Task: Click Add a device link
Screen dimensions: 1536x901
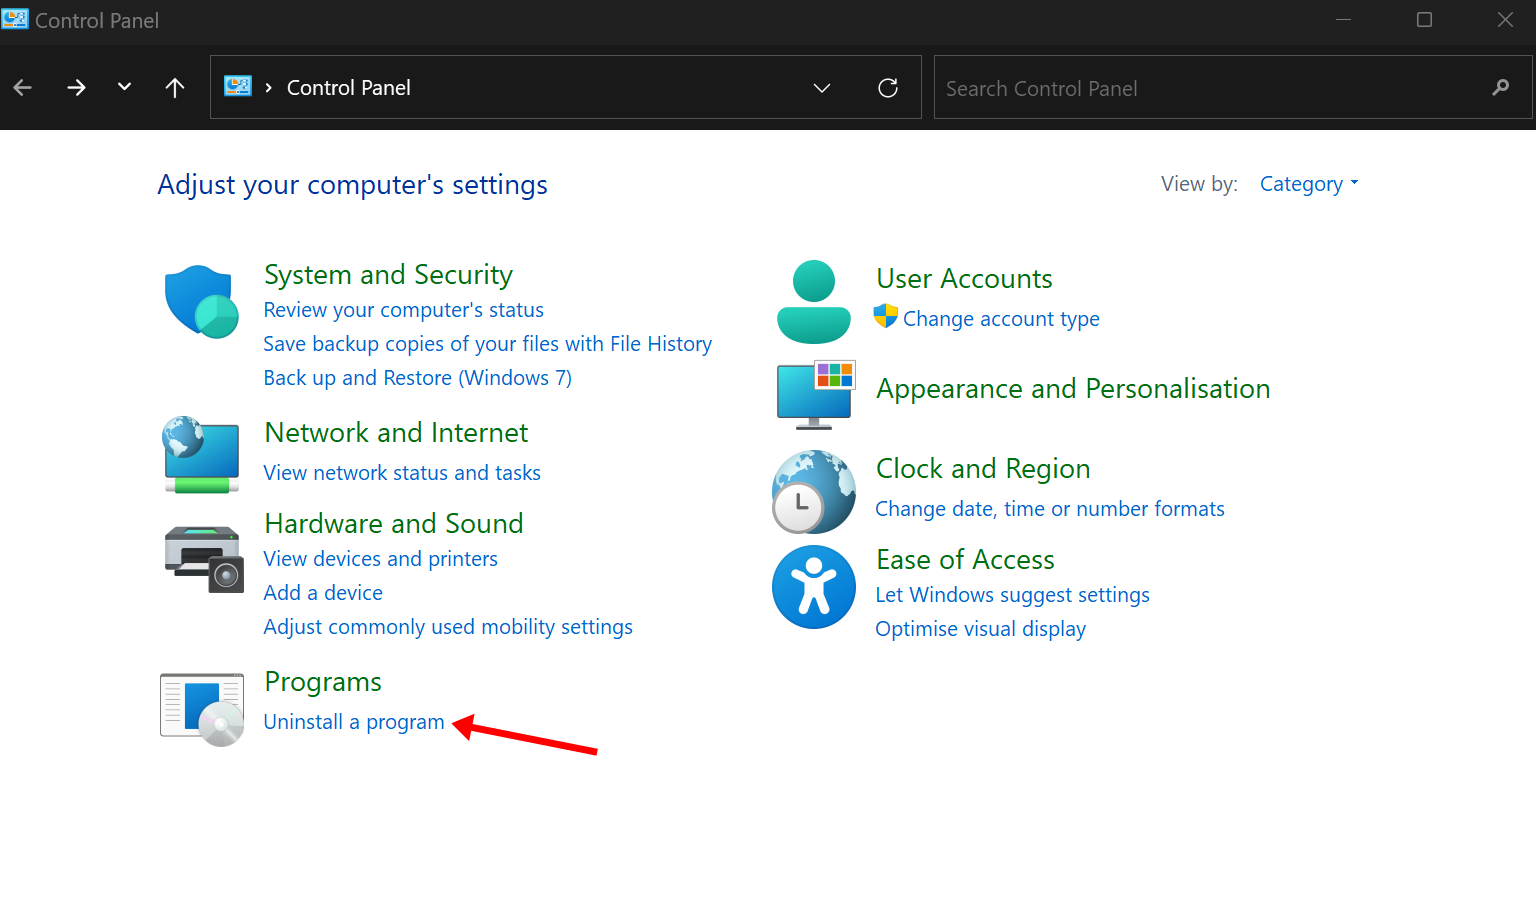Action: point(323,593)
